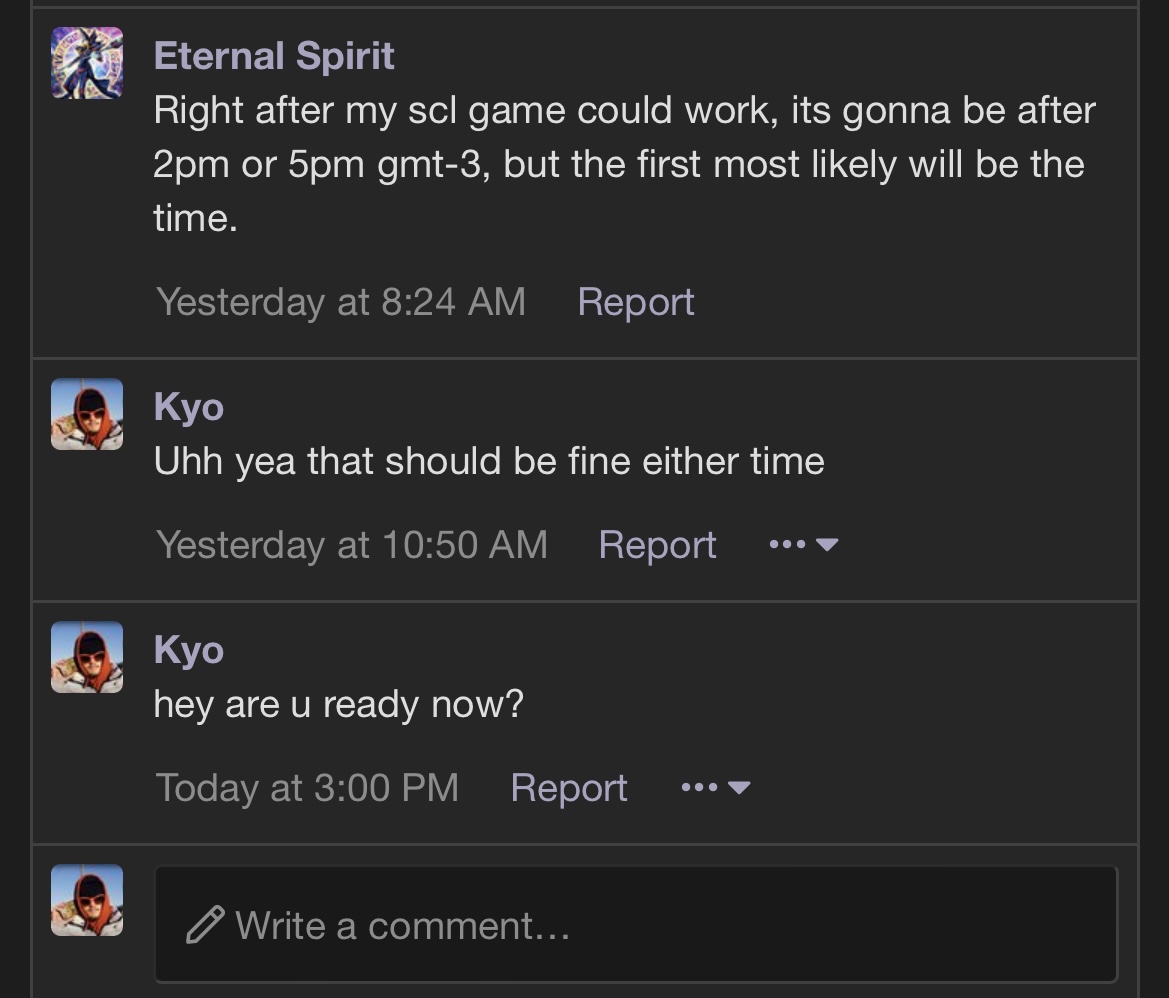Screen dimensions: 1169x998
Task: Open Kyo's username above "hey are u ready now?"
Action: click(x=189, y=650)
